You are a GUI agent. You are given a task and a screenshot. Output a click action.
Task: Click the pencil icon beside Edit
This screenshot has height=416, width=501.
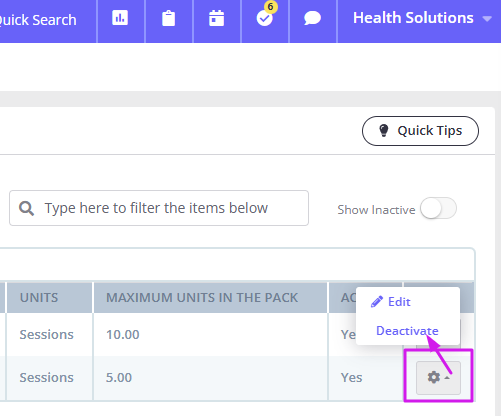tap(377, 302)
